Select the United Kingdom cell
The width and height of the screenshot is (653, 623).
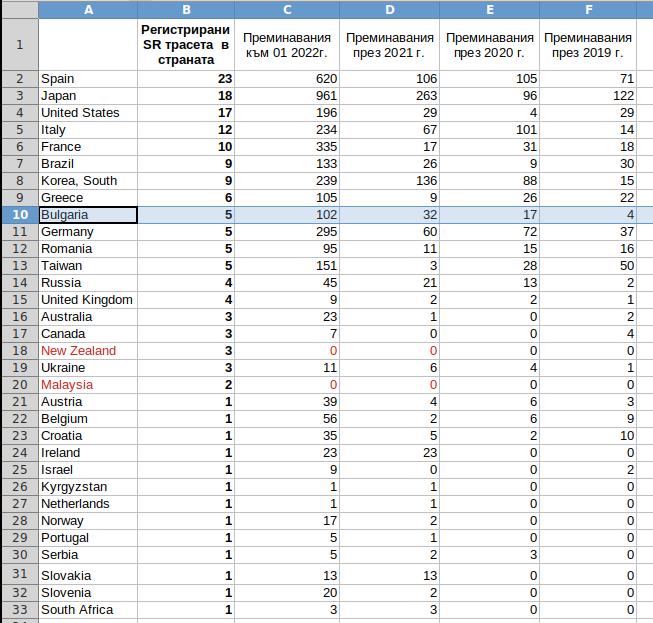point(88,300)
